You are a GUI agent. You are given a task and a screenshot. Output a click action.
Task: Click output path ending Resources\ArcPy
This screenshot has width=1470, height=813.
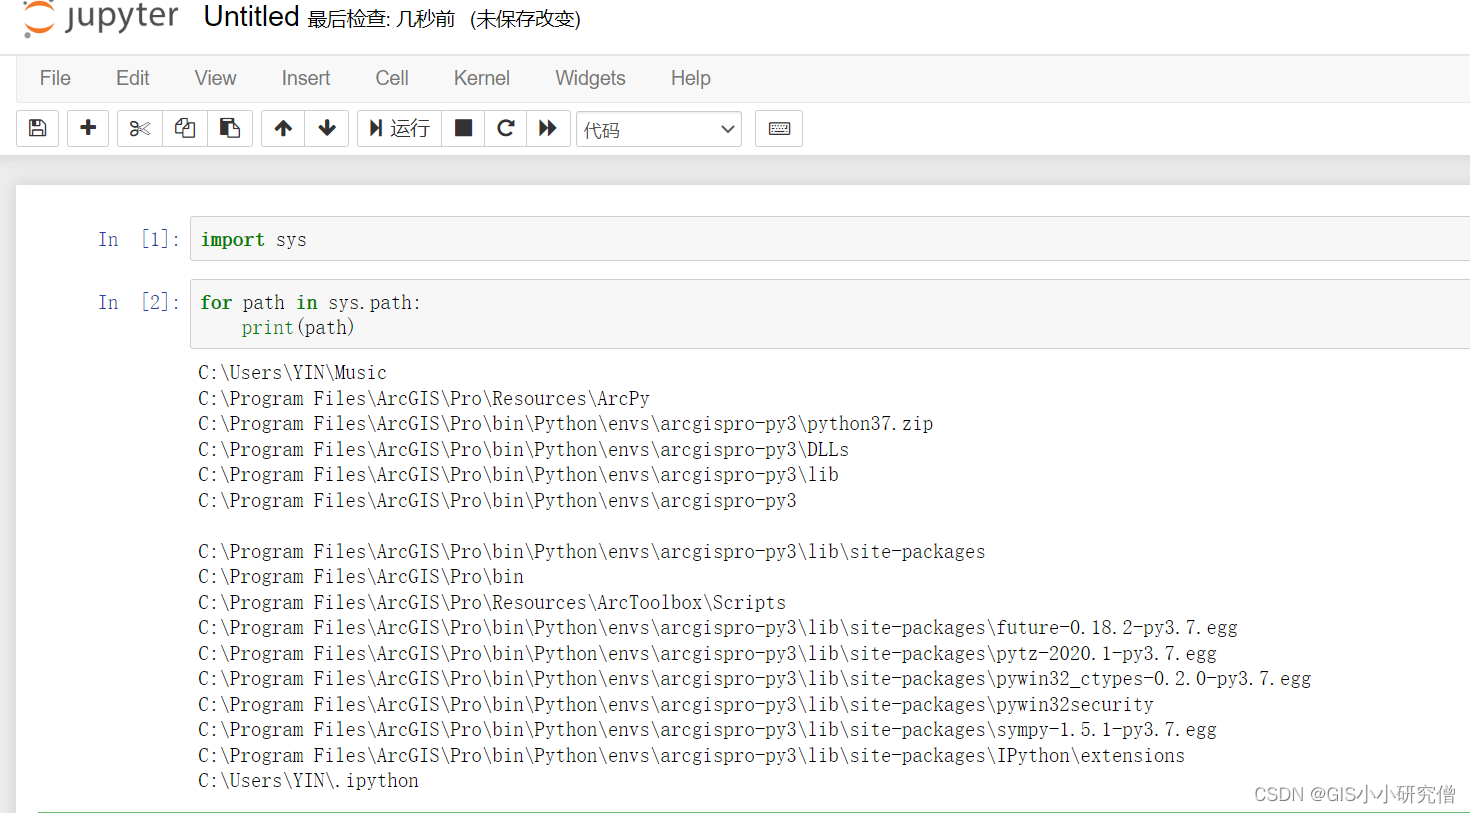424,399
